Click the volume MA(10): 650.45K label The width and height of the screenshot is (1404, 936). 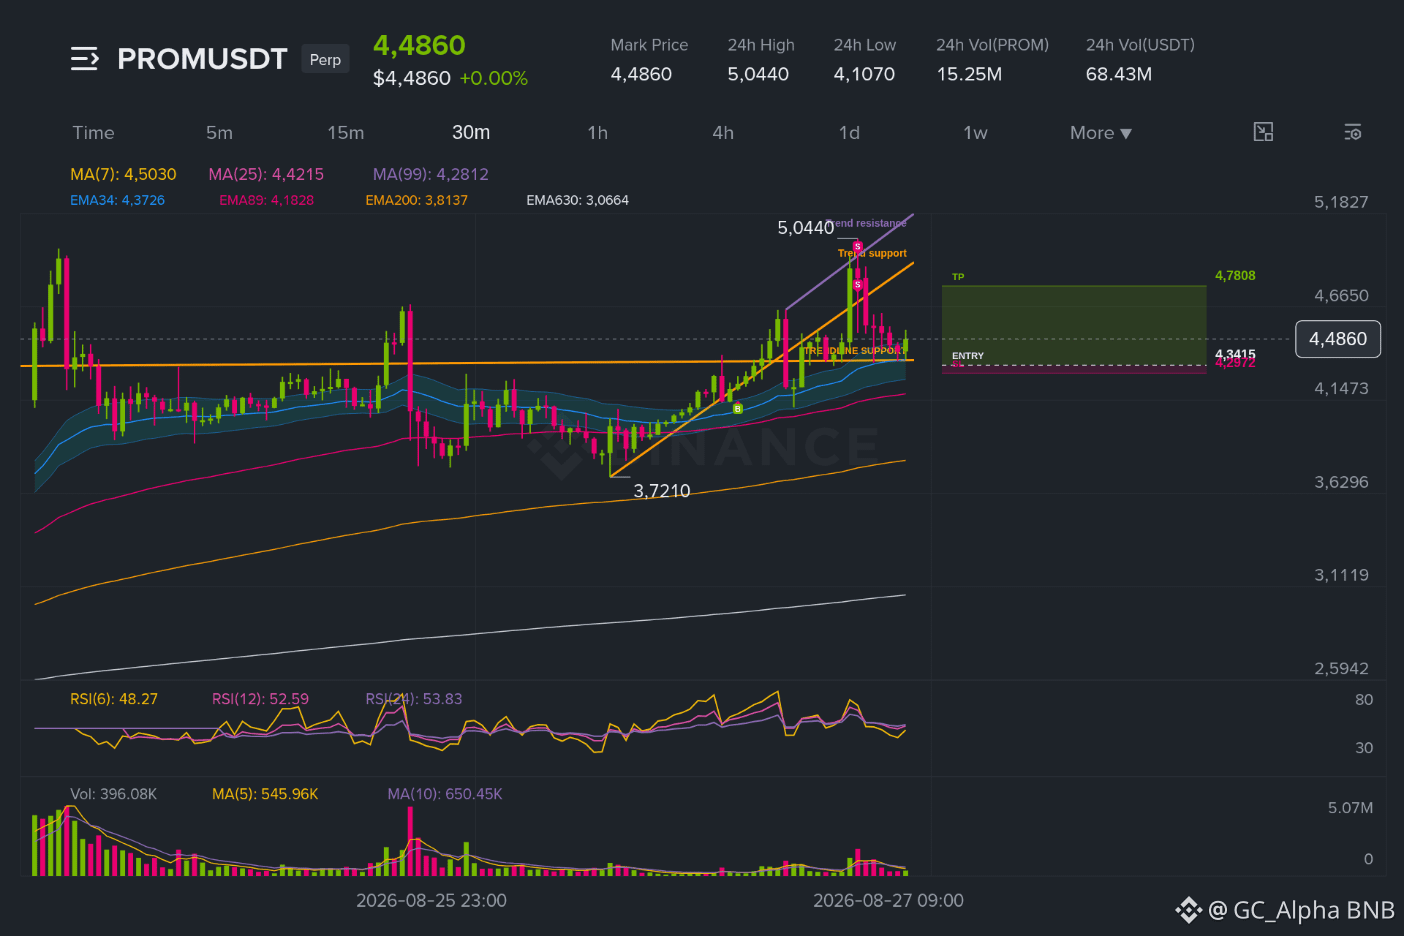click(445, 794)
